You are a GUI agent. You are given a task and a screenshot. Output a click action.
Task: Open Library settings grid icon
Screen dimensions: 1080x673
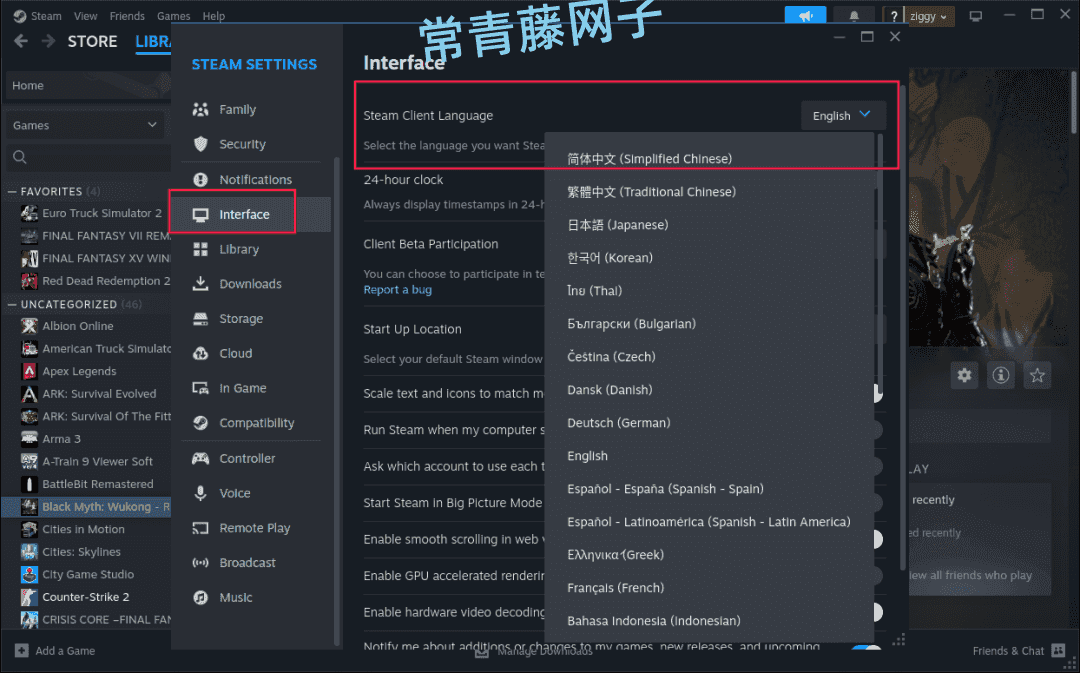[x=200, y=249]
